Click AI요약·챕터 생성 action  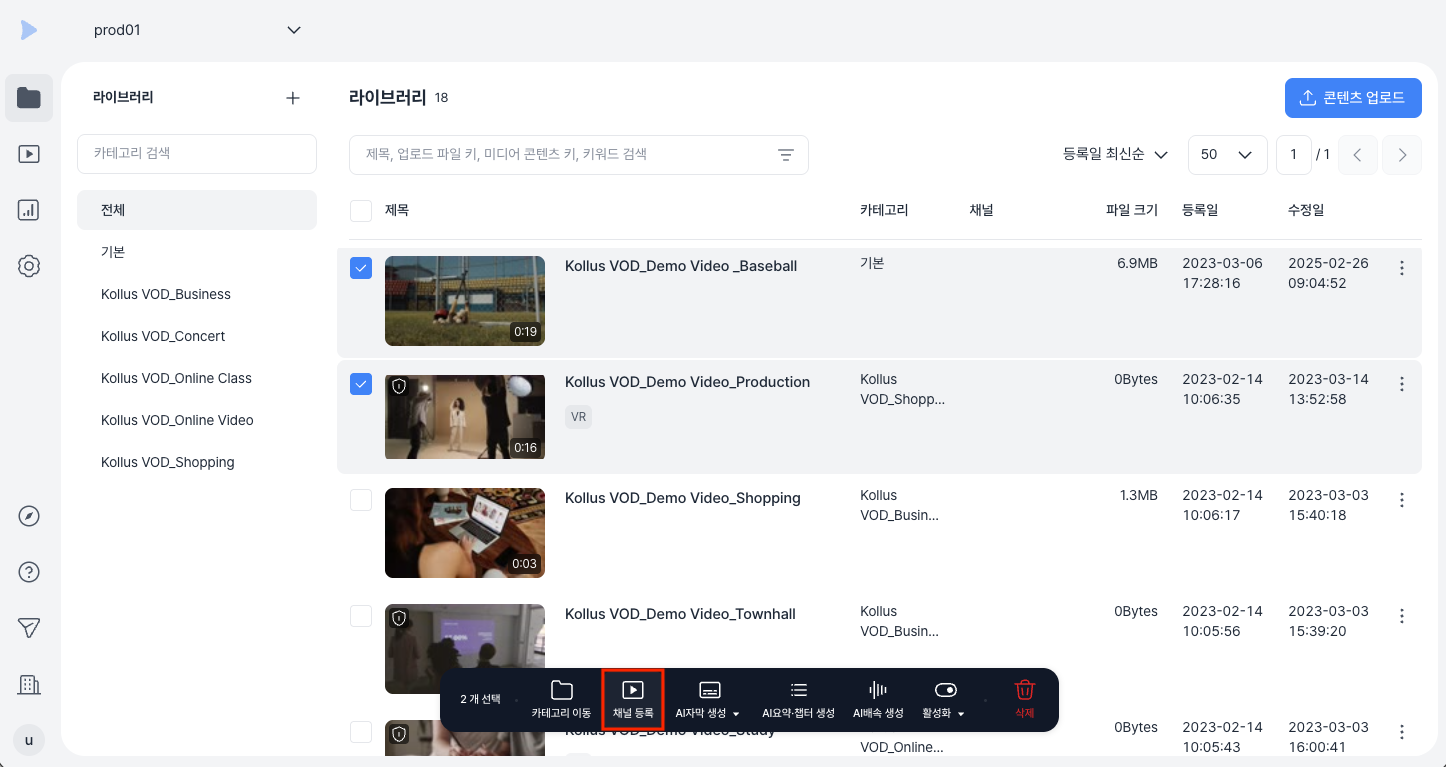798,700
